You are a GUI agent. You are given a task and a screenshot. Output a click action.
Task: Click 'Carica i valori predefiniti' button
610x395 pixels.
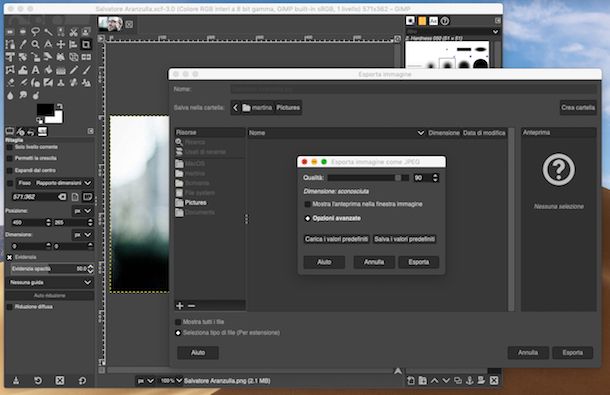point(337,239)
